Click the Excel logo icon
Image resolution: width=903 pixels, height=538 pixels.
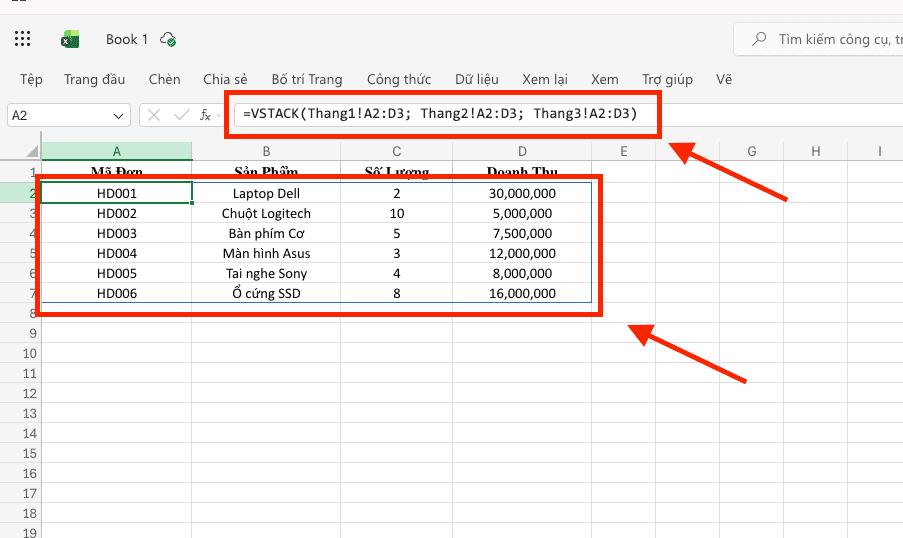point(70,39)
